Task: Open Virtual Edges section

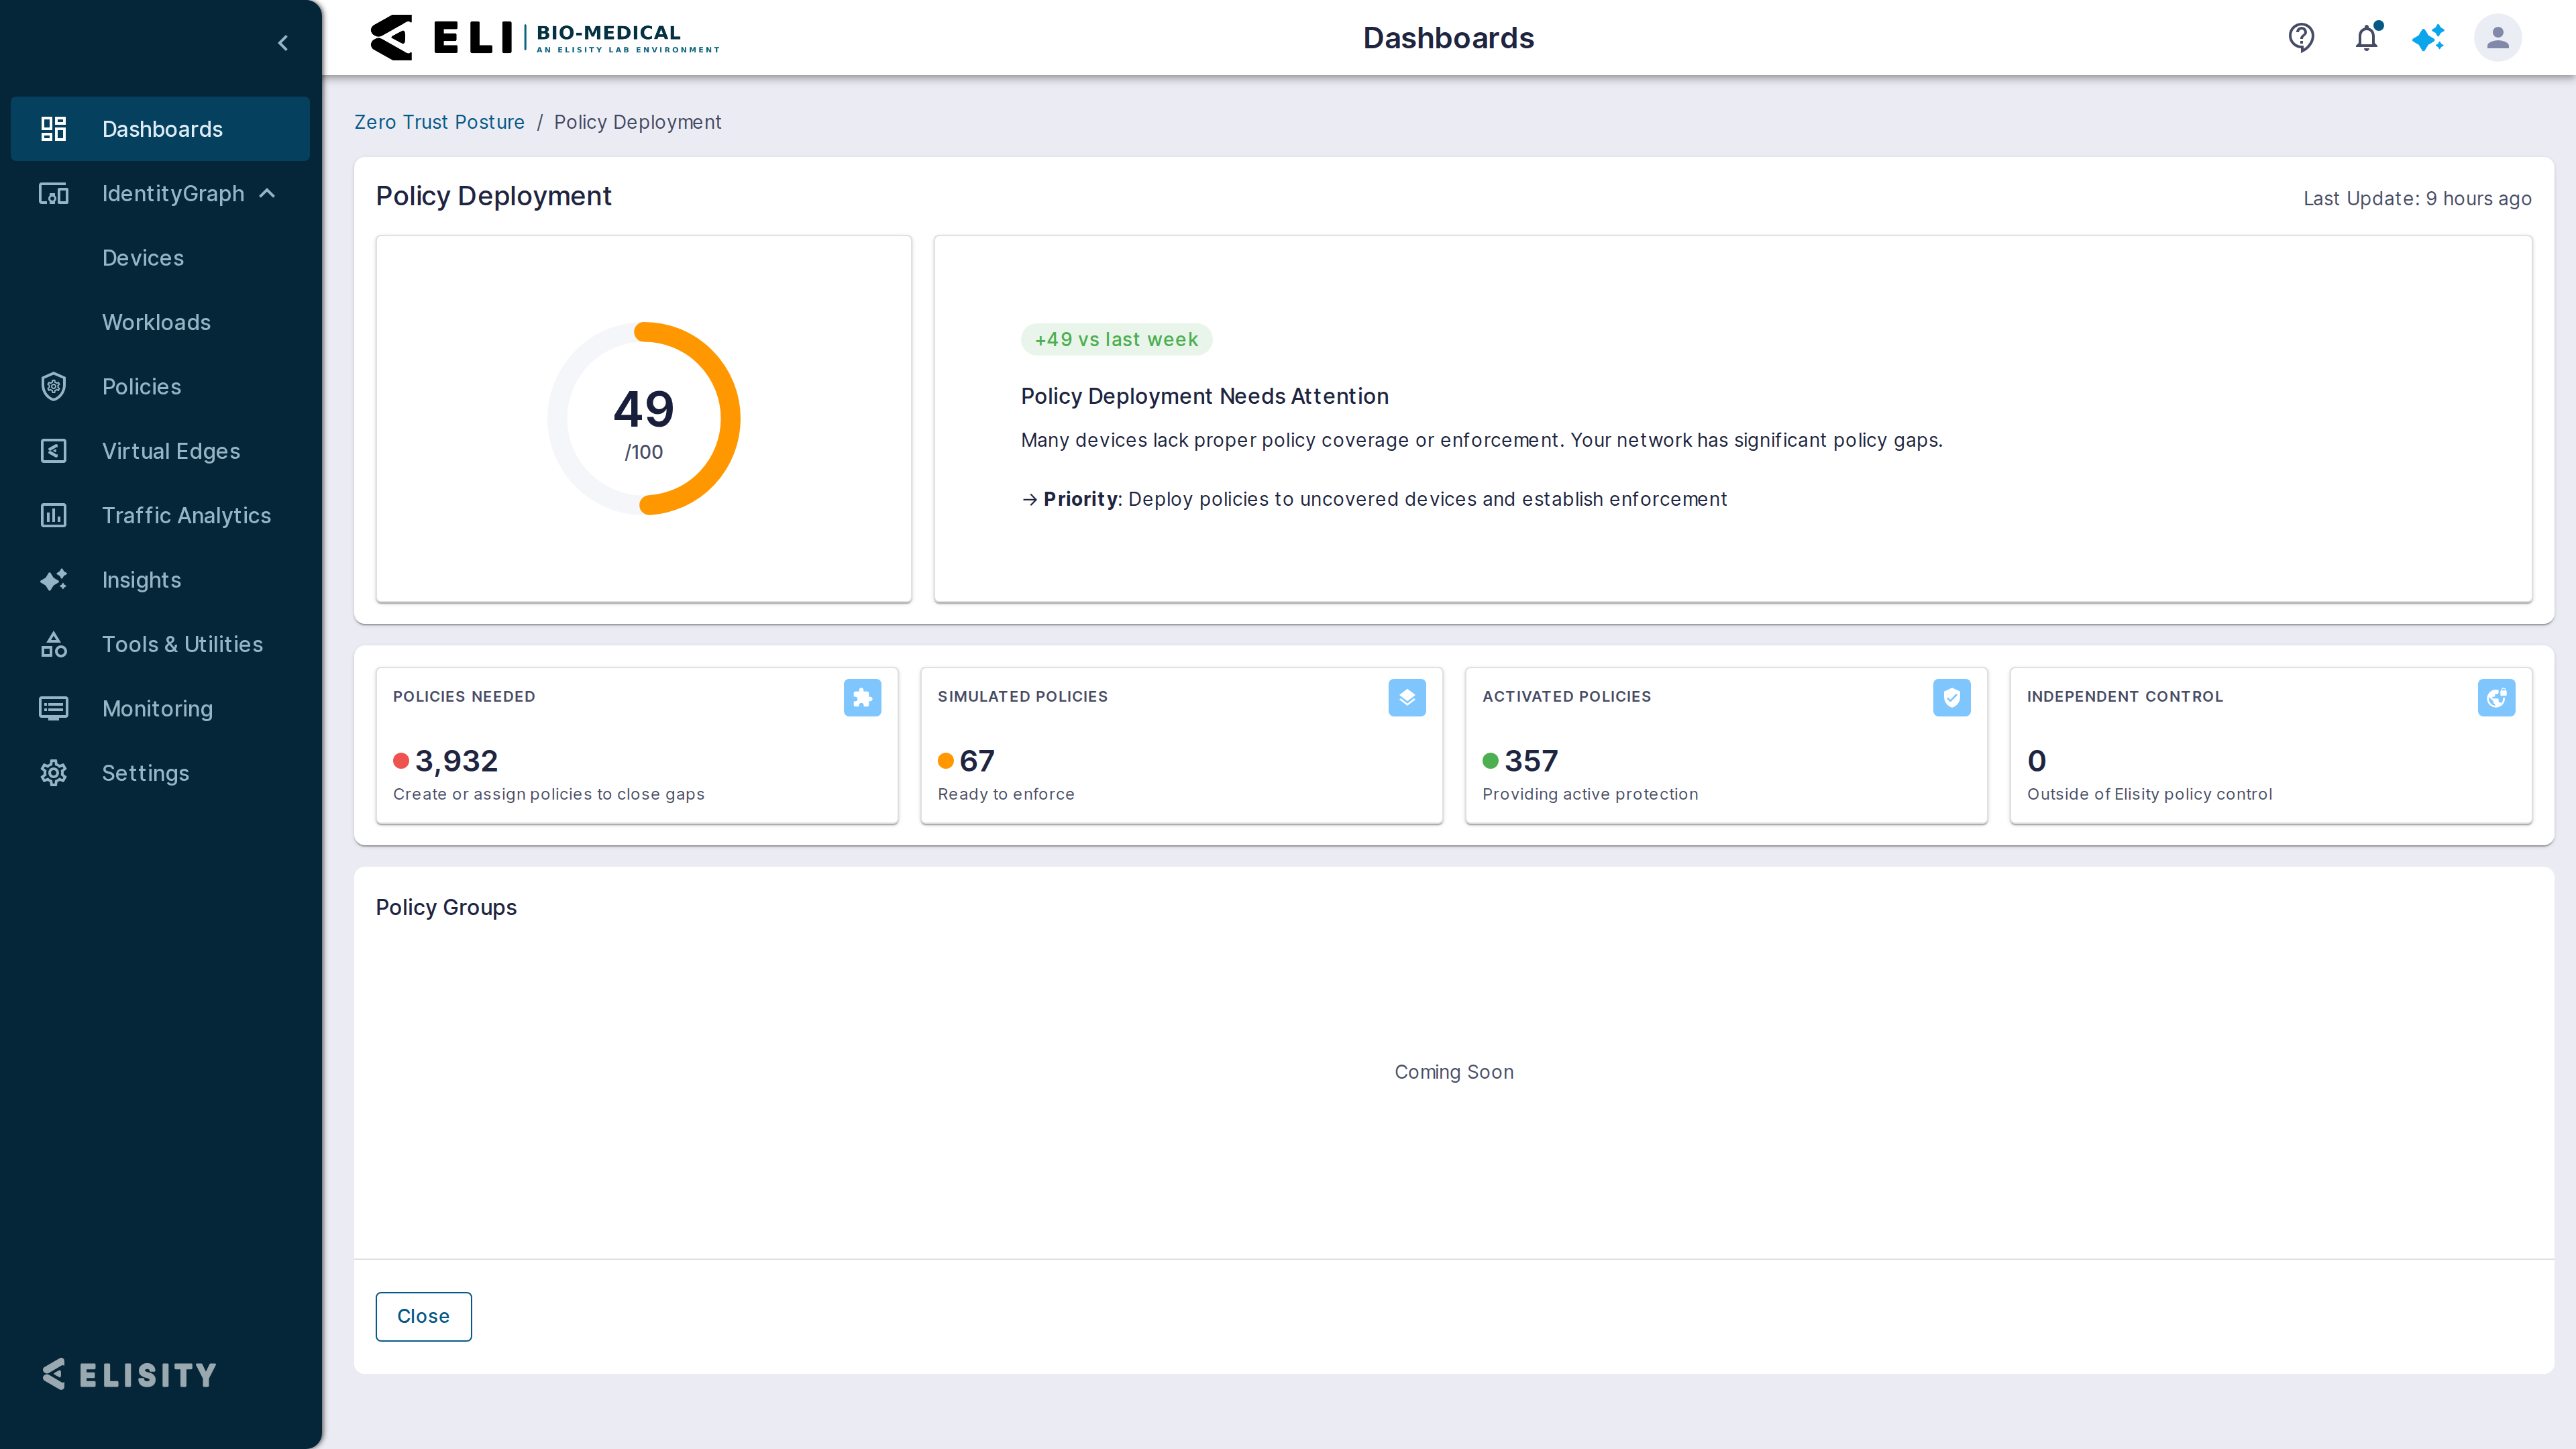Action: (x=171, y=451)
